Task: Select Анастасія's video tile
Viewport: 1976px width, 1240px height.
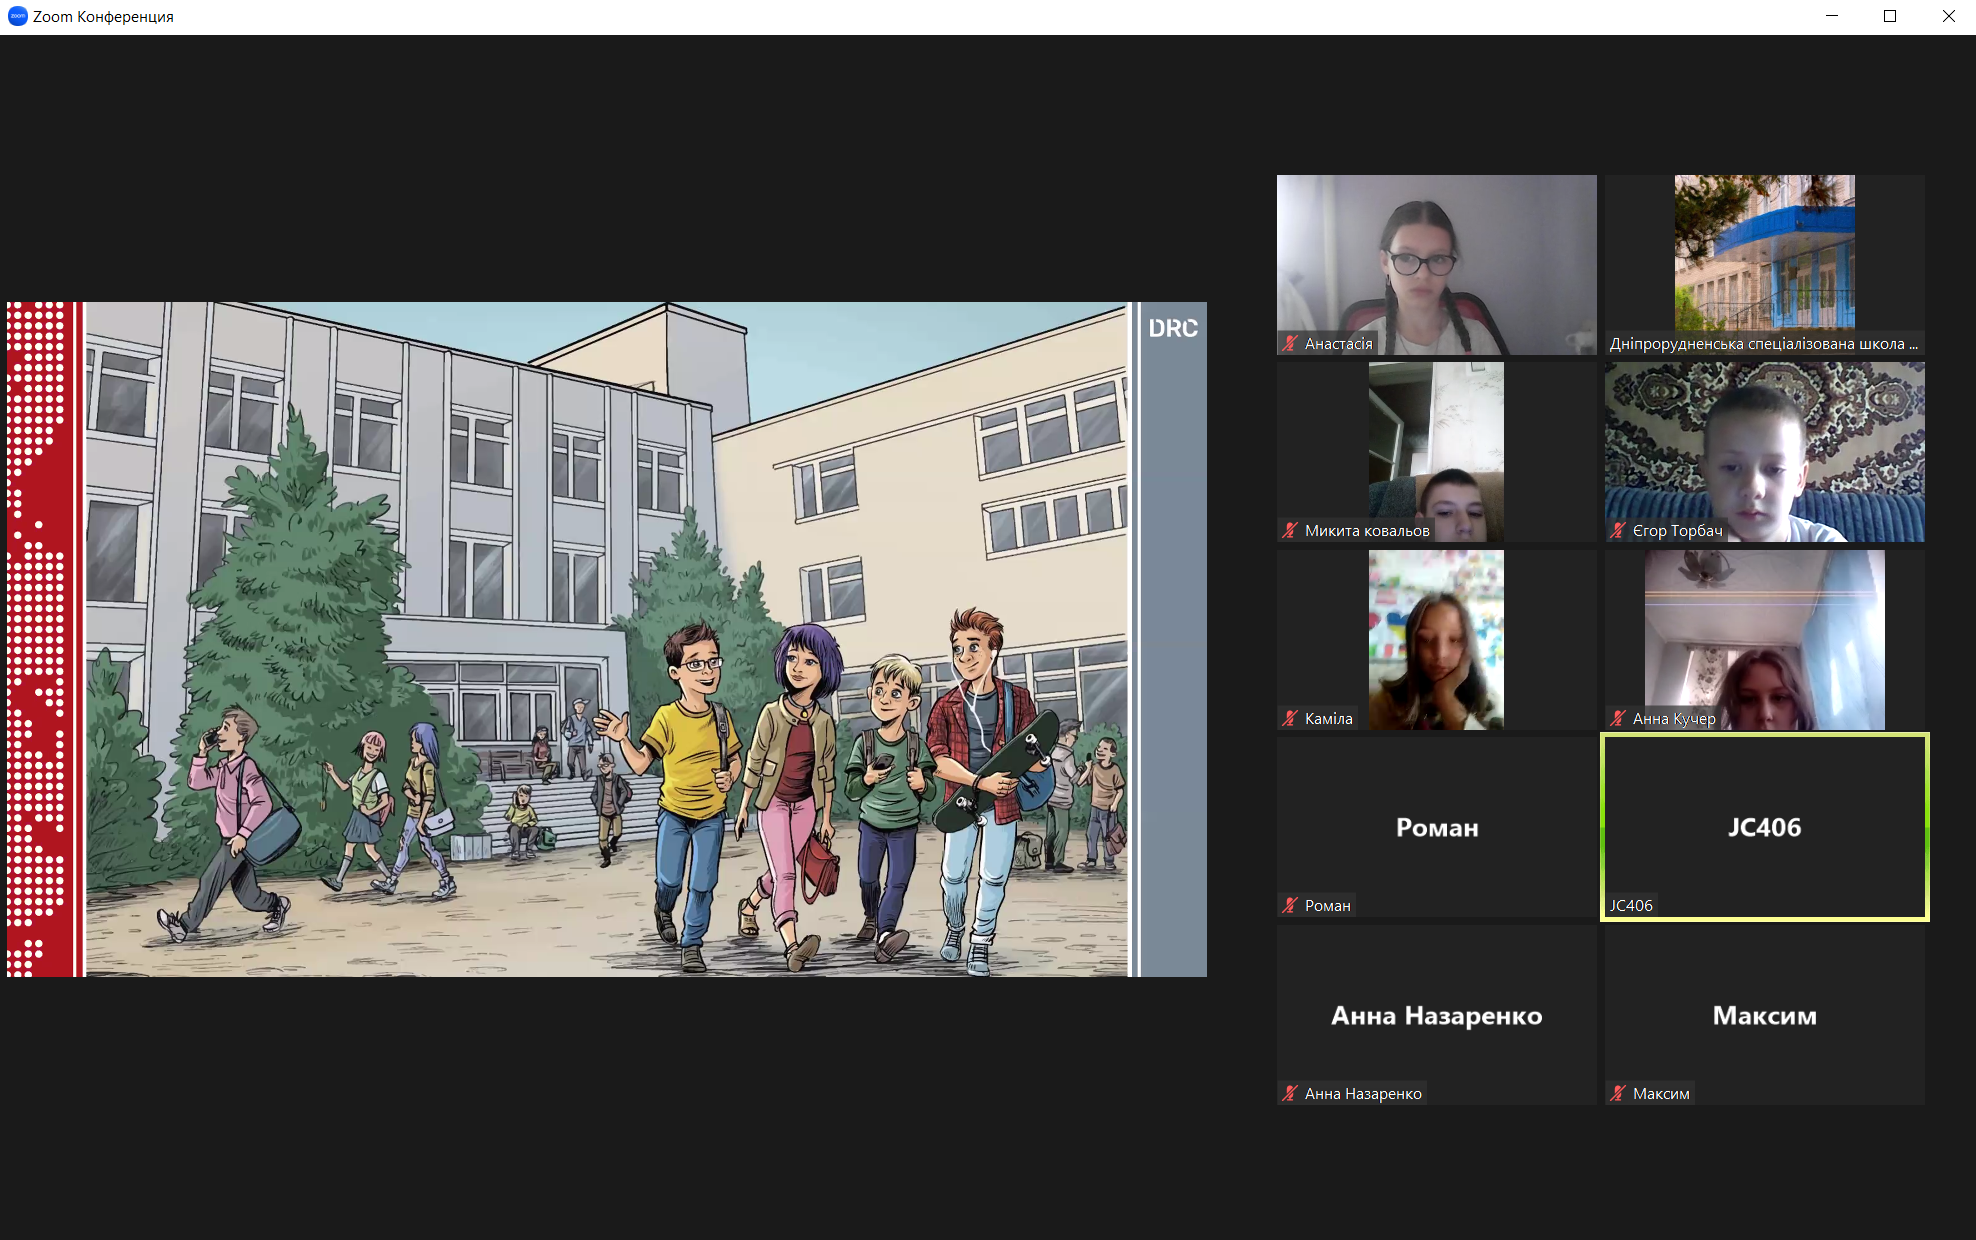Action: tap(1436, 260)
